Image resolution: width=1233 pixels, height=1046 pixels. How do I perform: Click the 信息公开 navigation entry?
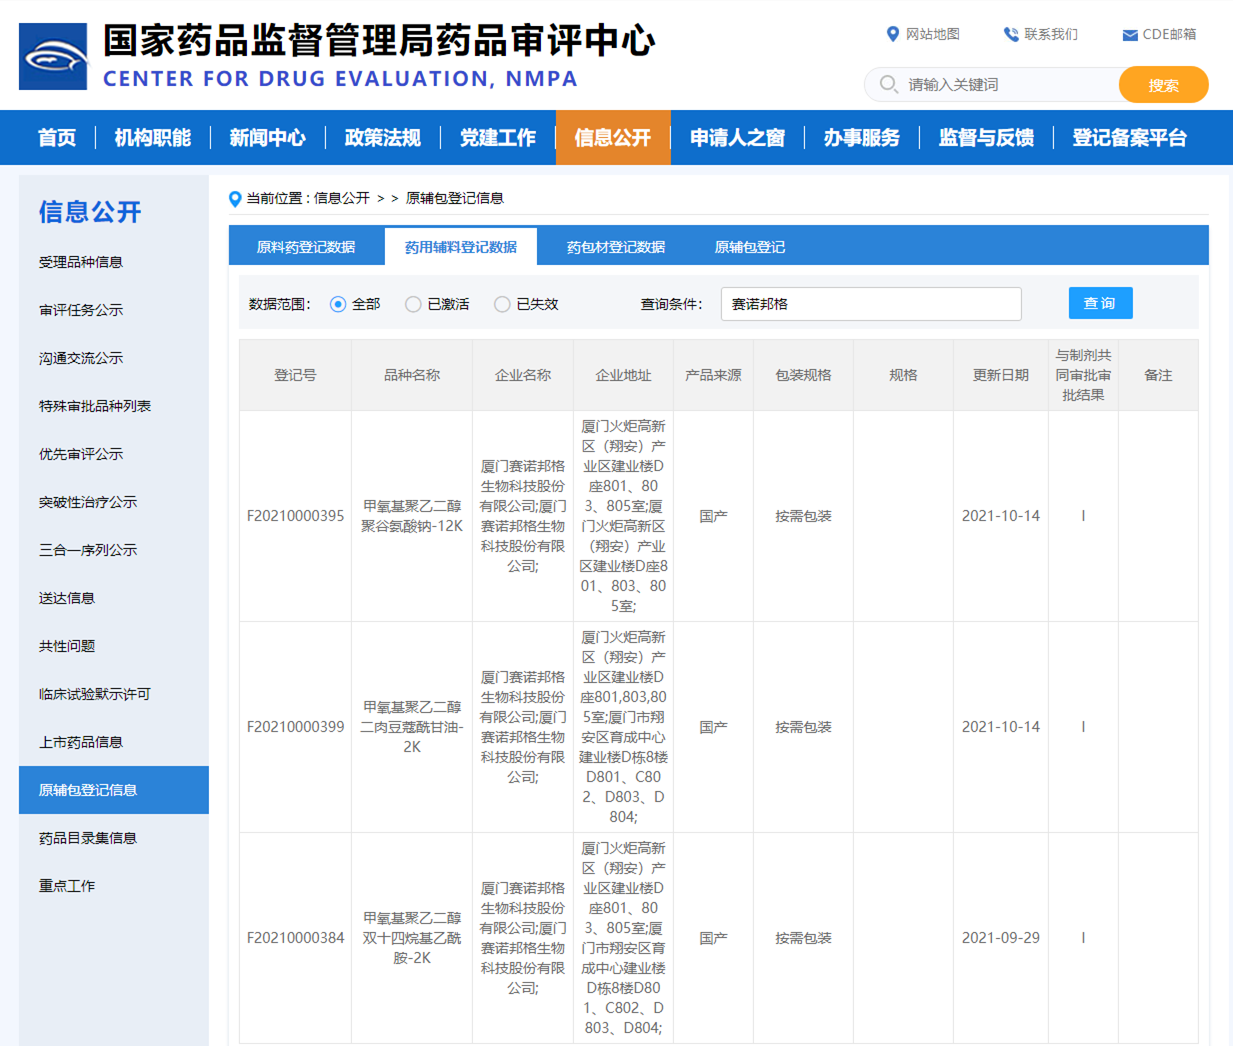pos(613,137)
